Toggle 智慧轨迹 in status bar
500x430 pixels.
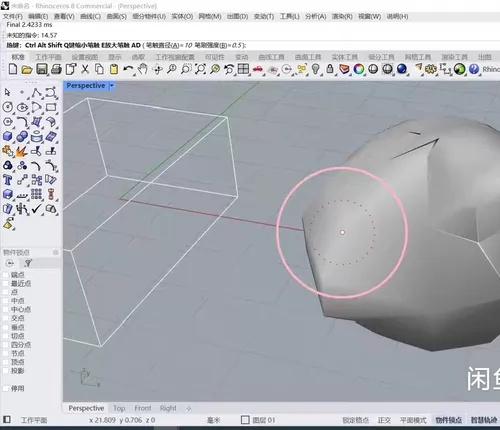click(x=484, y=420)
